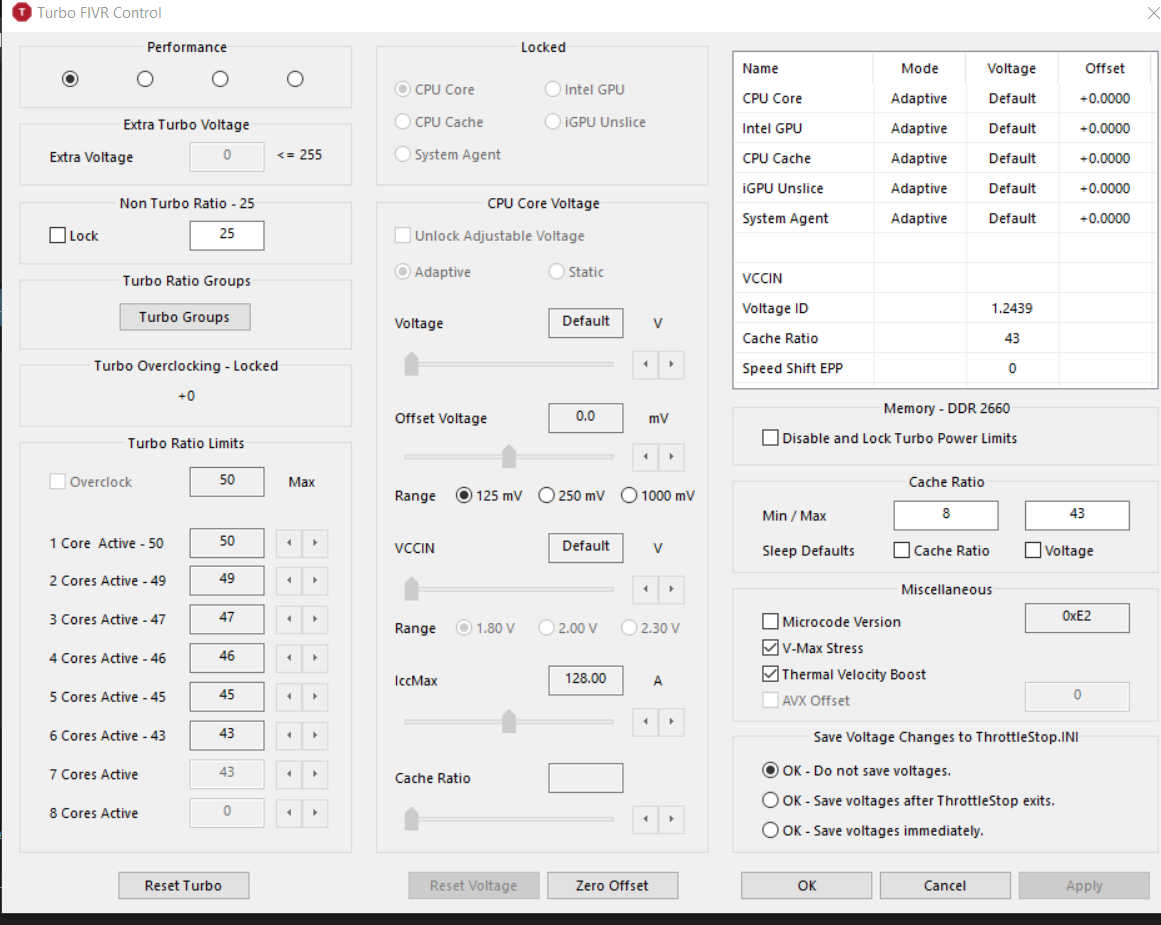
Task: Decrease 1 Core Active ratio with left arrow
Action: pyautogui.click(x=290, y=543)
